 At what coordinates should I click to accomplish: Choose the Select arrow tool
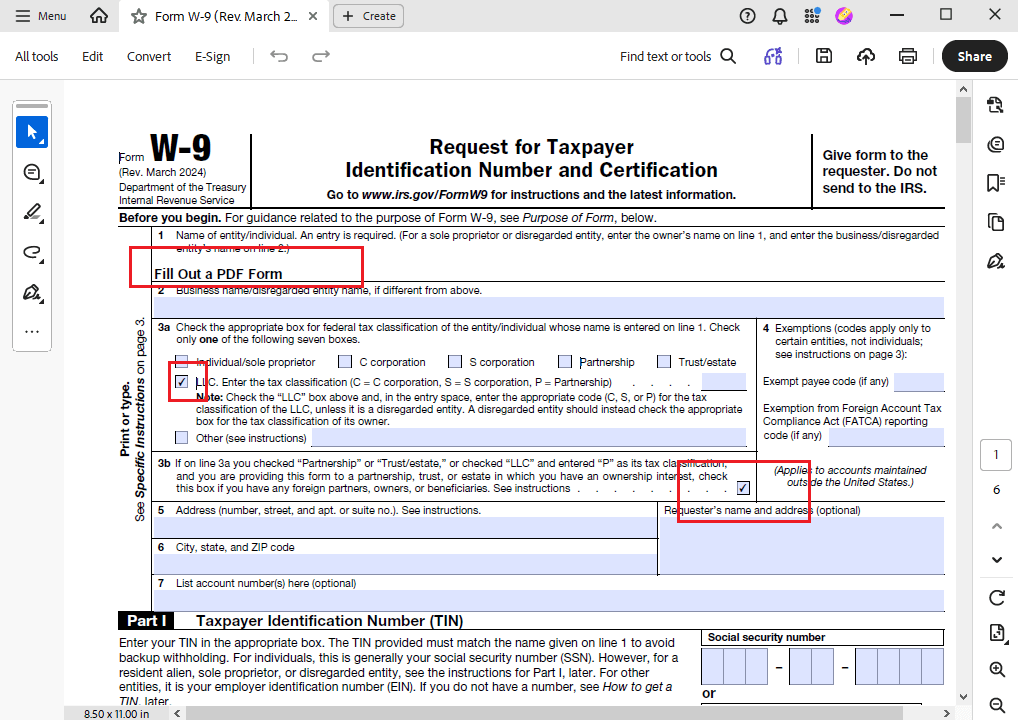32,132
